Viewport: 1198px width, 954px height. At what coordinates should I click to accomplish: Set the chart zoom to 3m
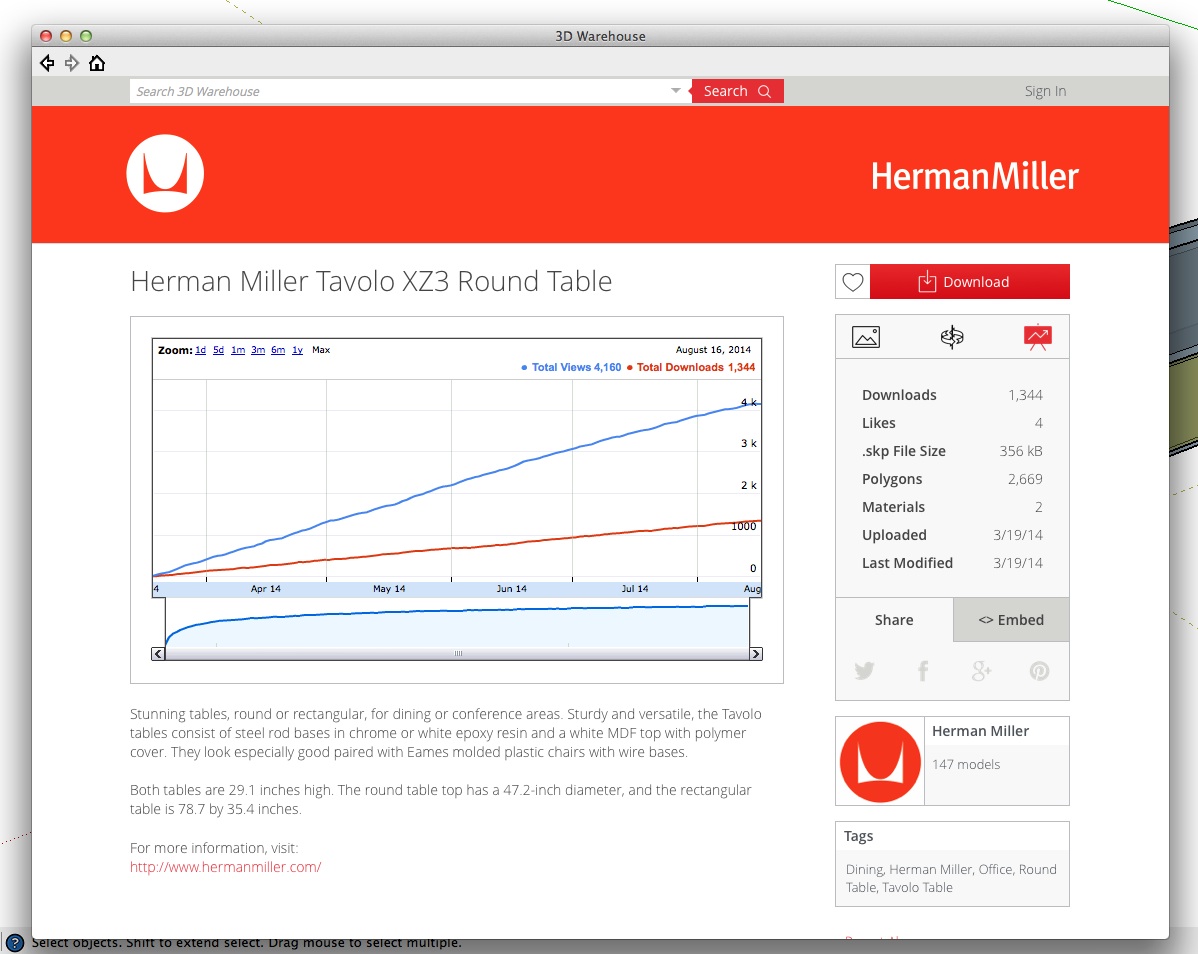point(258,350)
